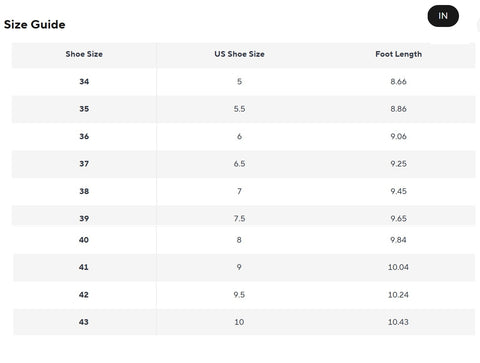Select shoe size 39 cell

(x=84, y=219)
